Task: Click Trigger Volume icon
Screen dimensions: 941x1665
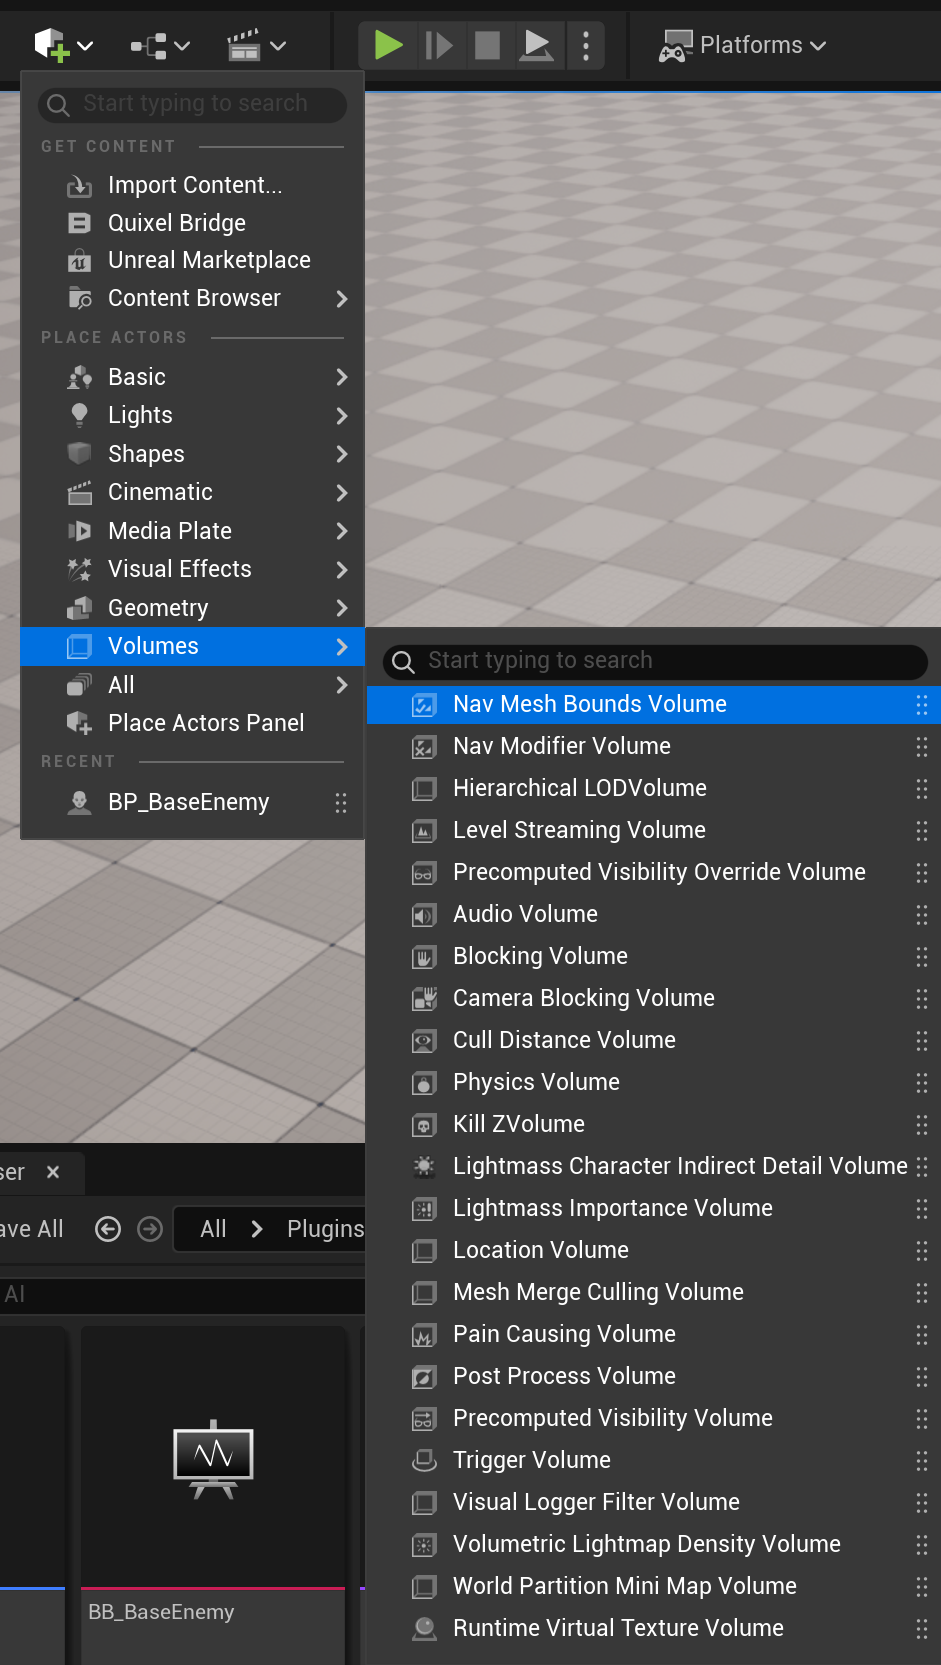Action: click(424, 1461)
